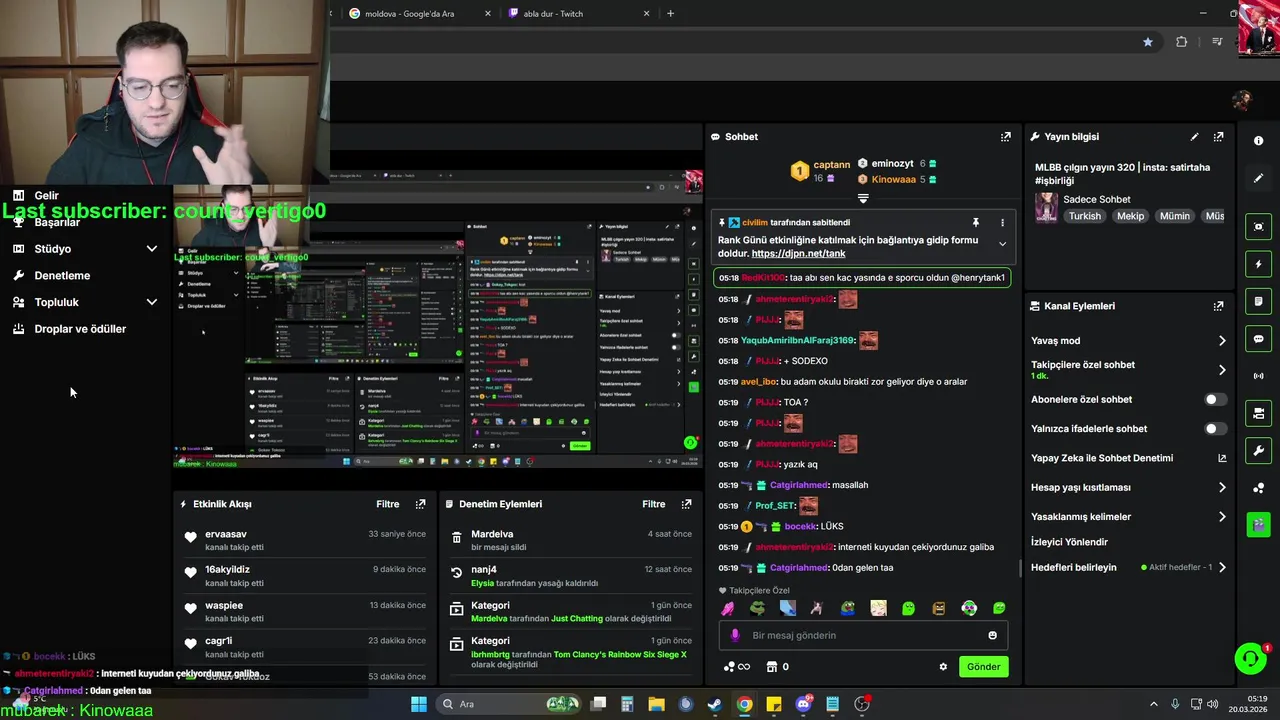1280x720 pixels.
Task: Switch to moldova Google search tab
Action: tap(420, 14)
